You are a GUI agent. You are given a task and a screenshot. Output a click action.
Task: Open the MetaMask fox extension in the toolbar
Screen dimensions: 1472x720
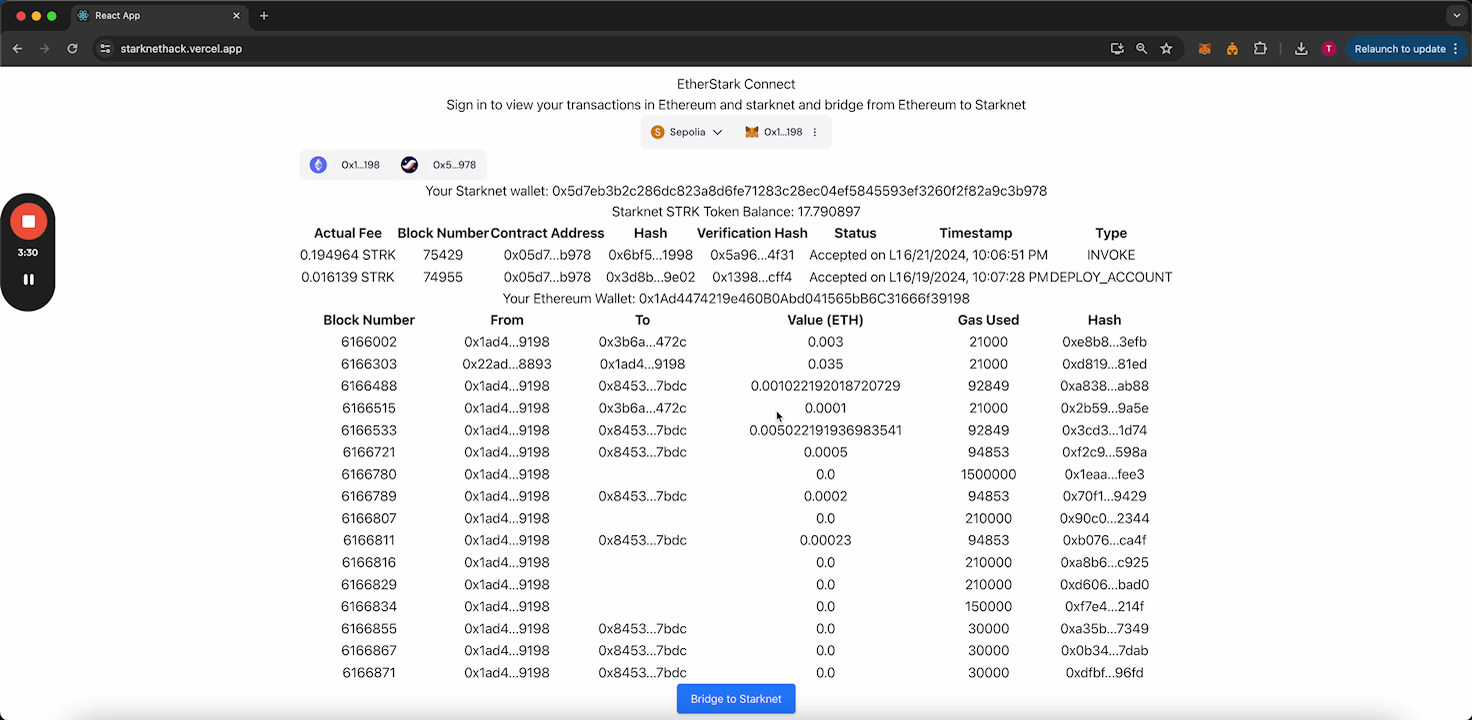[1205, 48]
